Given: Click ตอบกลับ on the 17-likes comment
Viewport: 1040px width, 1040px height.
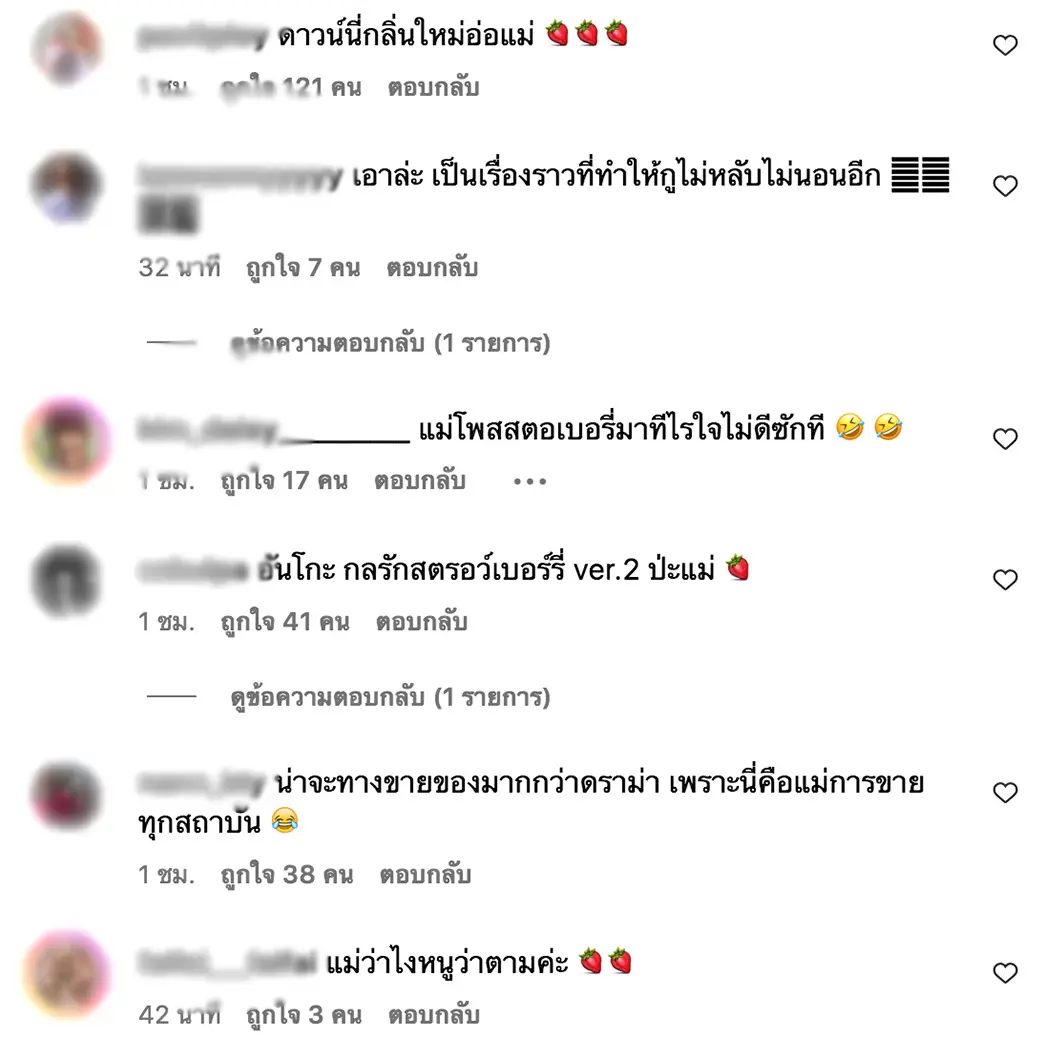Looking at the screenshot, I should click(x=420, y=481).
